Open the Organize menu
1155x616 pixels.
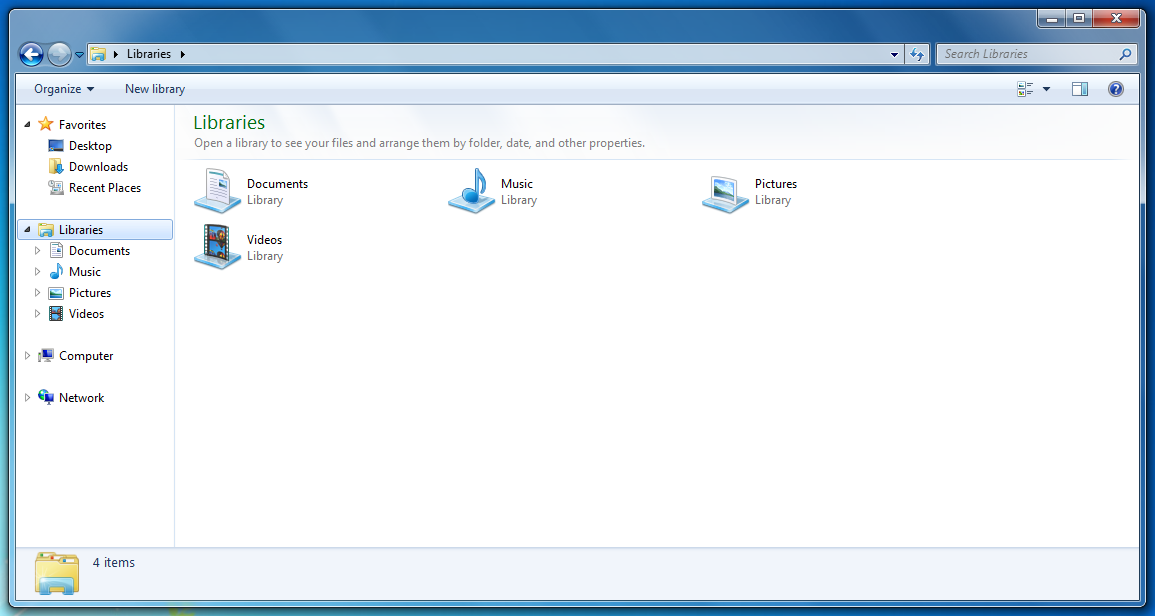coord(64,89)
